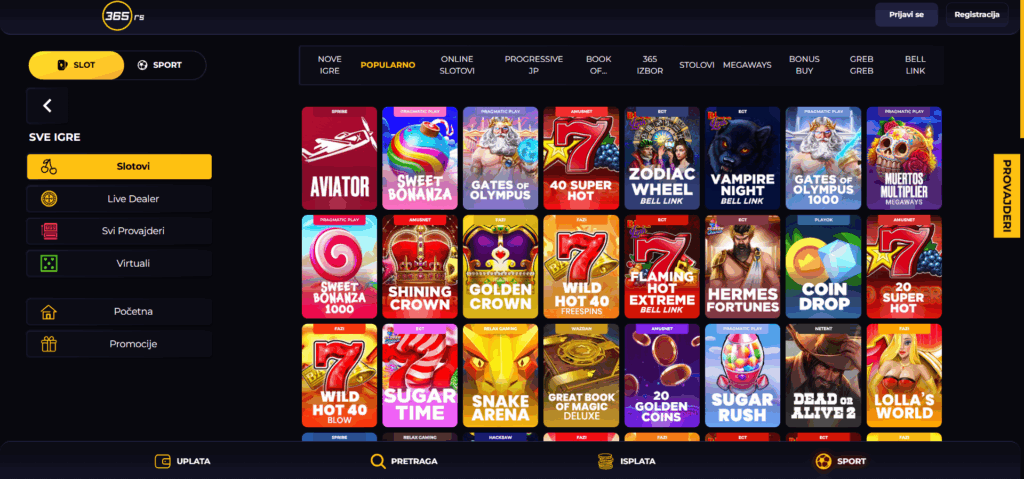Switch to NOVE IGRE tab
The width and height of the screenshot is (1024, 479).
coord(330,65)
